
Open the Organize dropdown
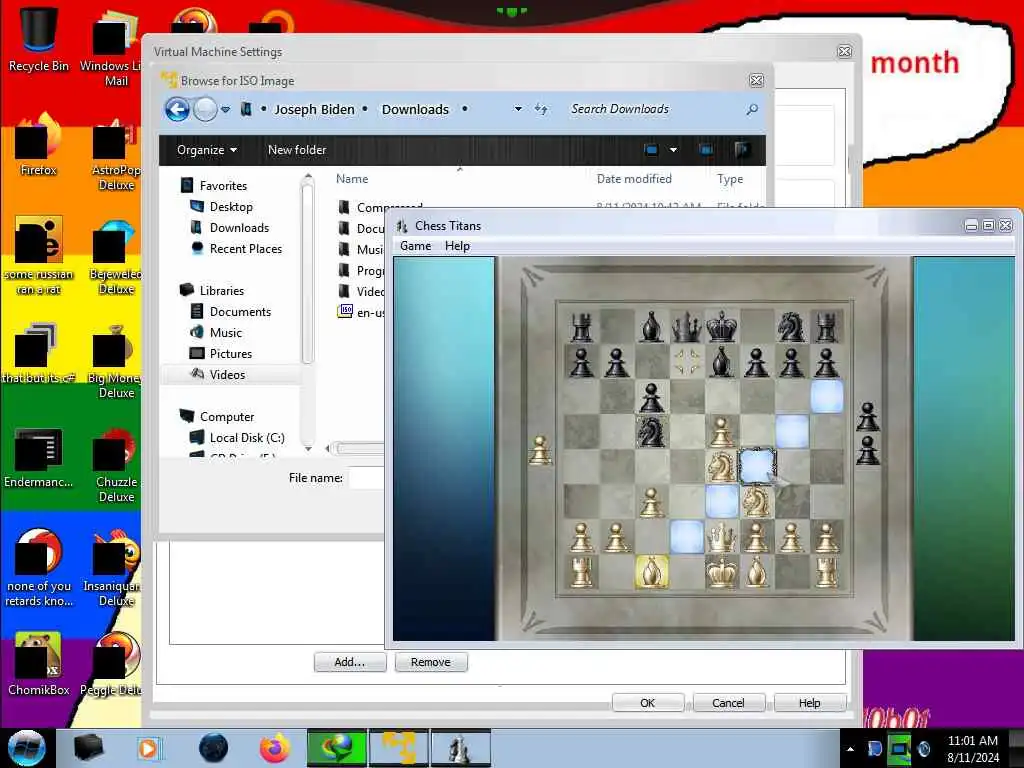[206, 150]
